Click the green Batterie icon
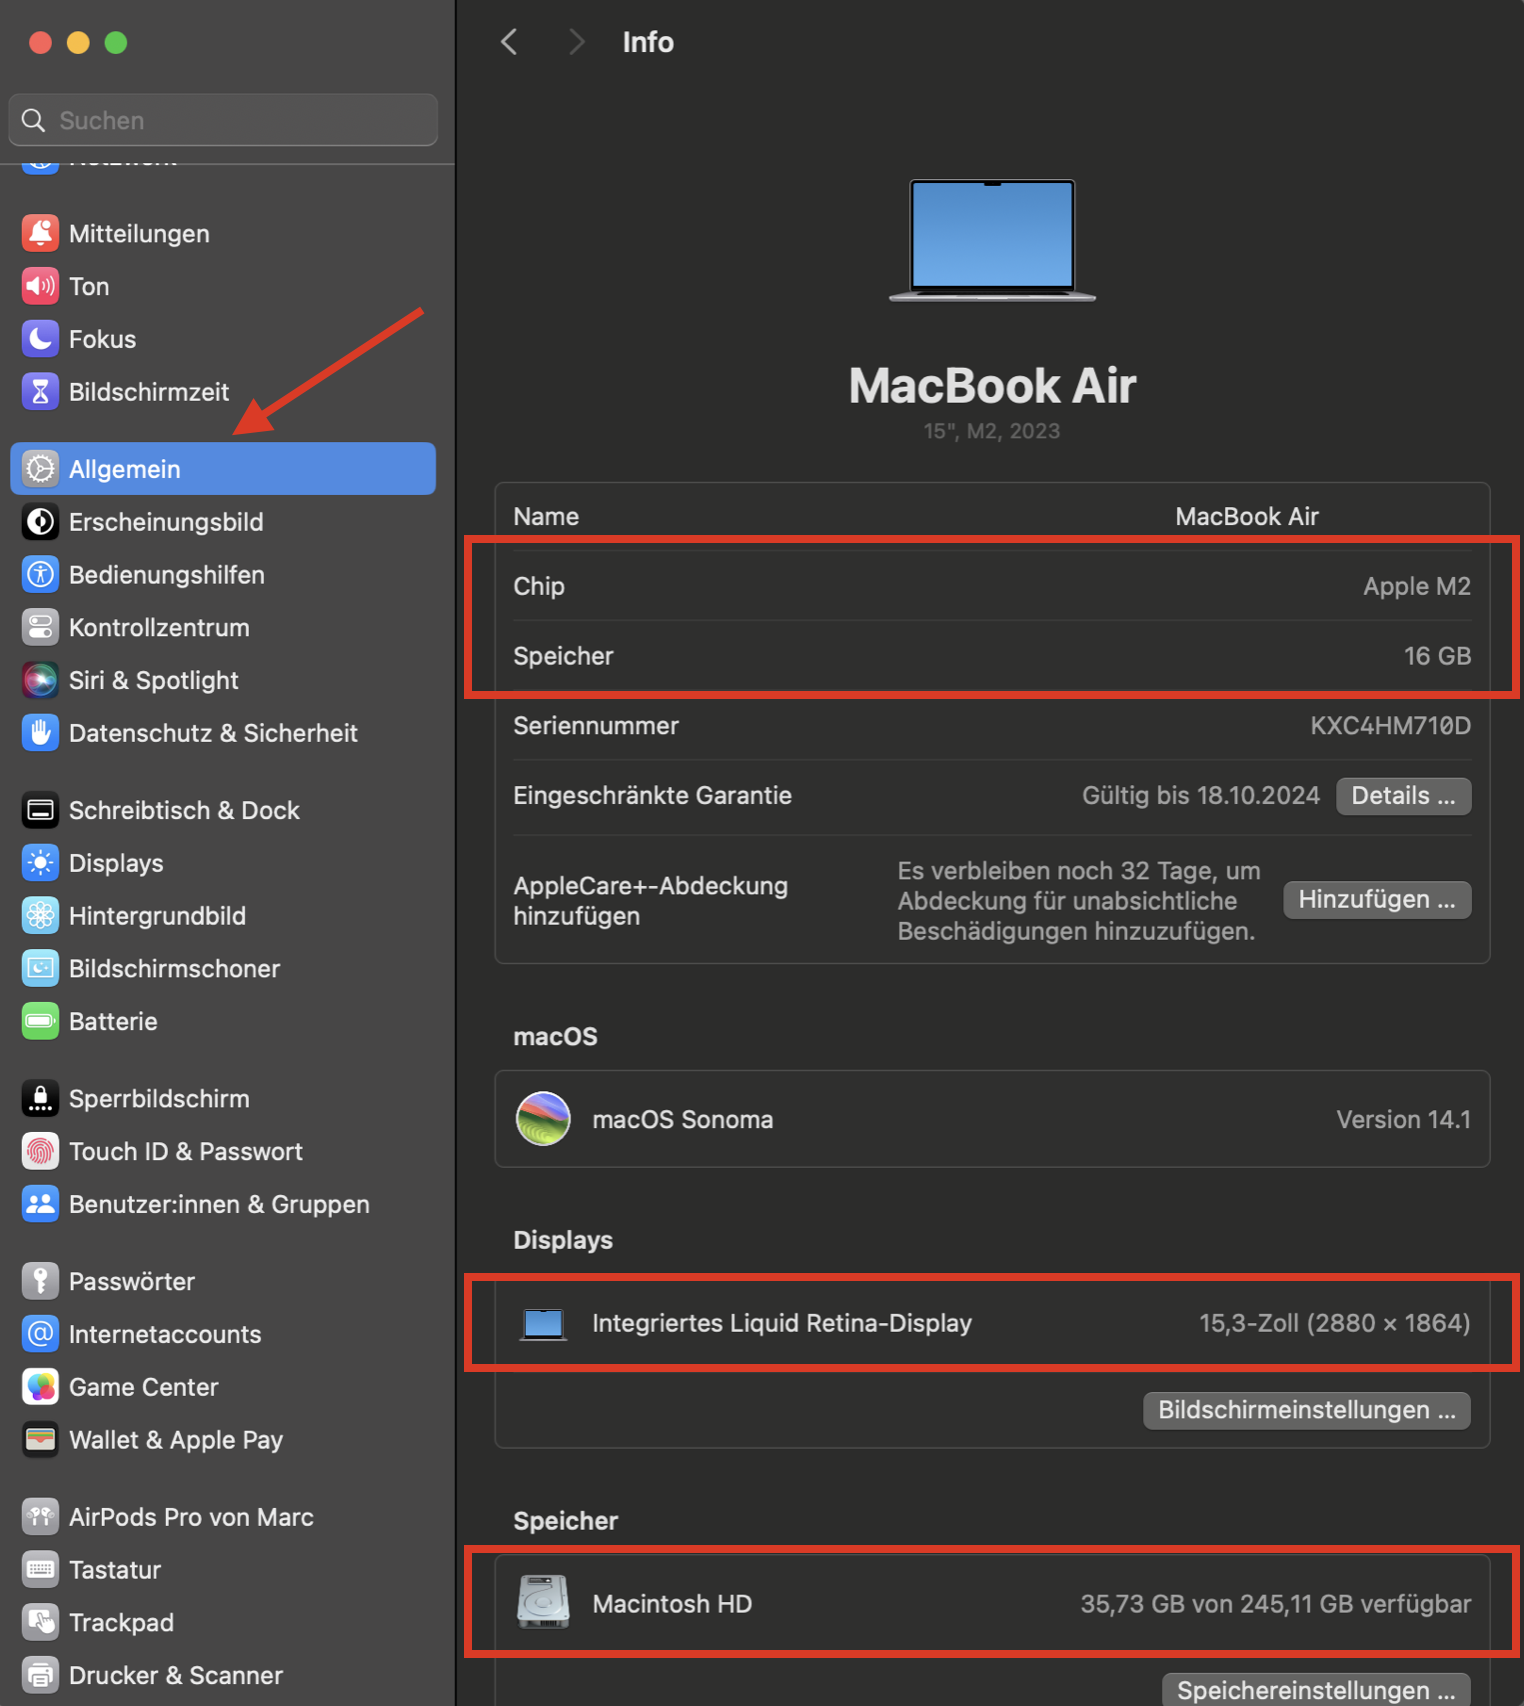The width and height of the screenshot is (1524, 1706). tap(40, 1021)
